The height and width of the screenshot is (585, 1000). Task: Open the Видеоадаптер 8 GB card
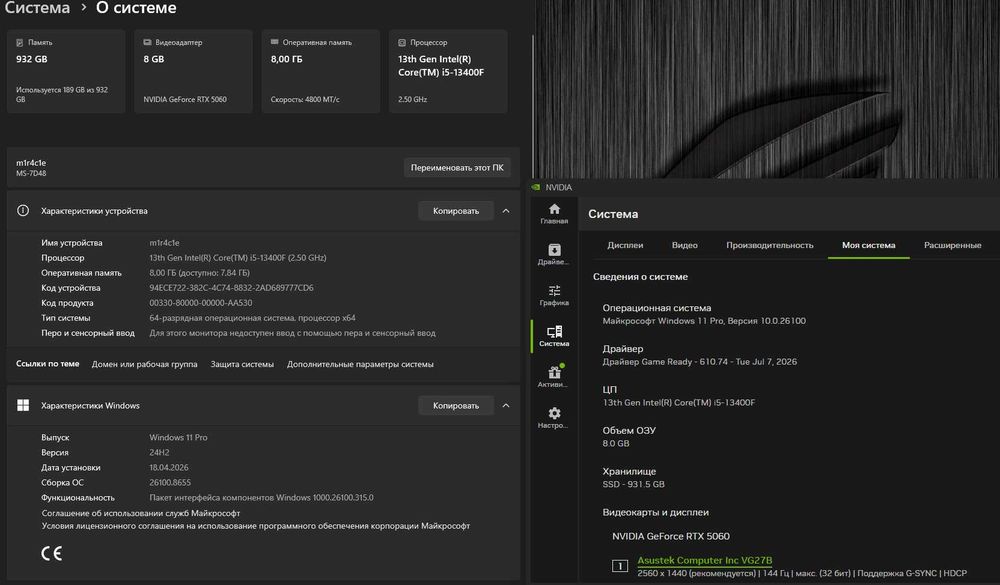[x=193, y=71]
